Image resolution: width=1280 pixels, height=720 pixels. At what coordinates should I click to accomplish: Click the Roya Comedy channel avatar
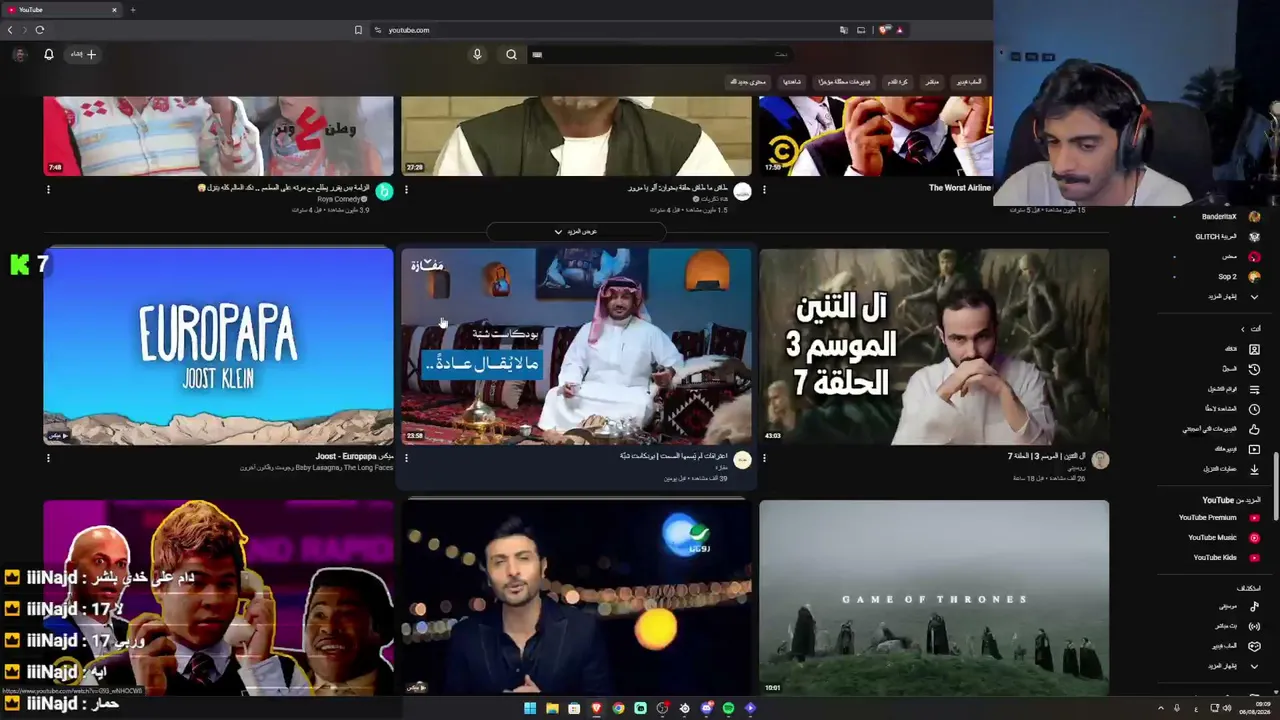click(x=384, y=191)
